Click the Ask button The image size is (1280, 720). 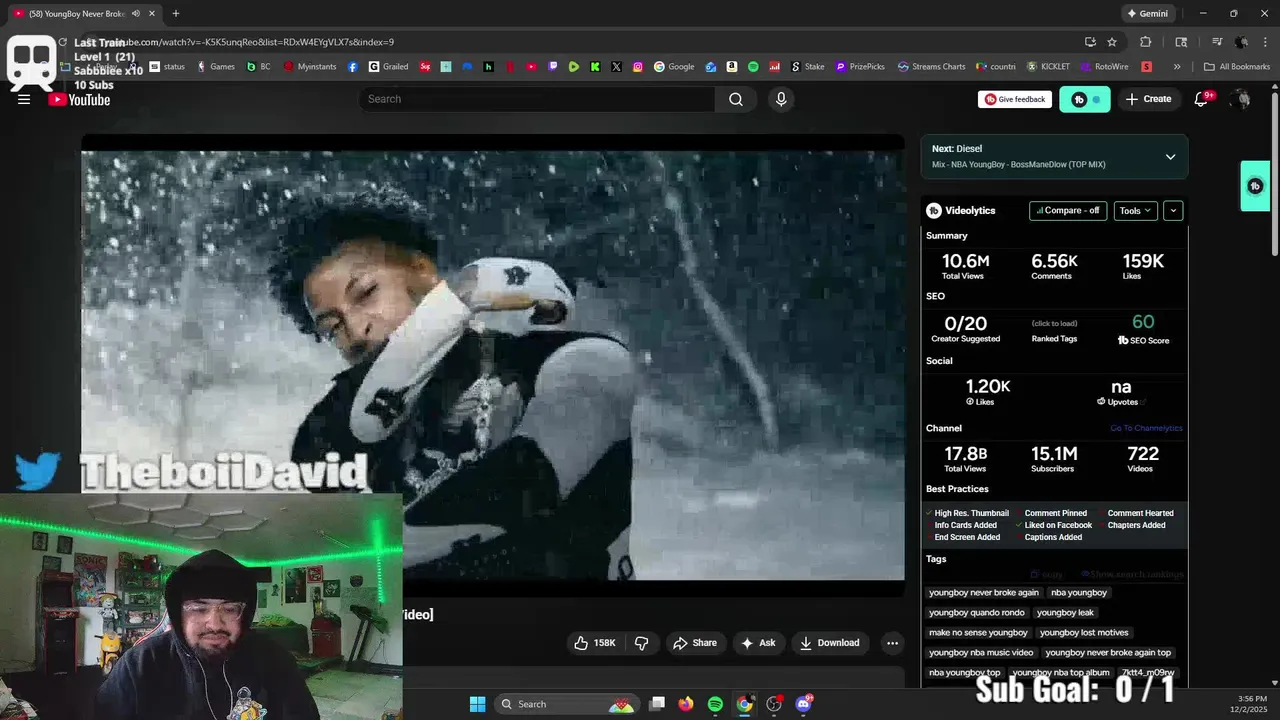point(758,643)
